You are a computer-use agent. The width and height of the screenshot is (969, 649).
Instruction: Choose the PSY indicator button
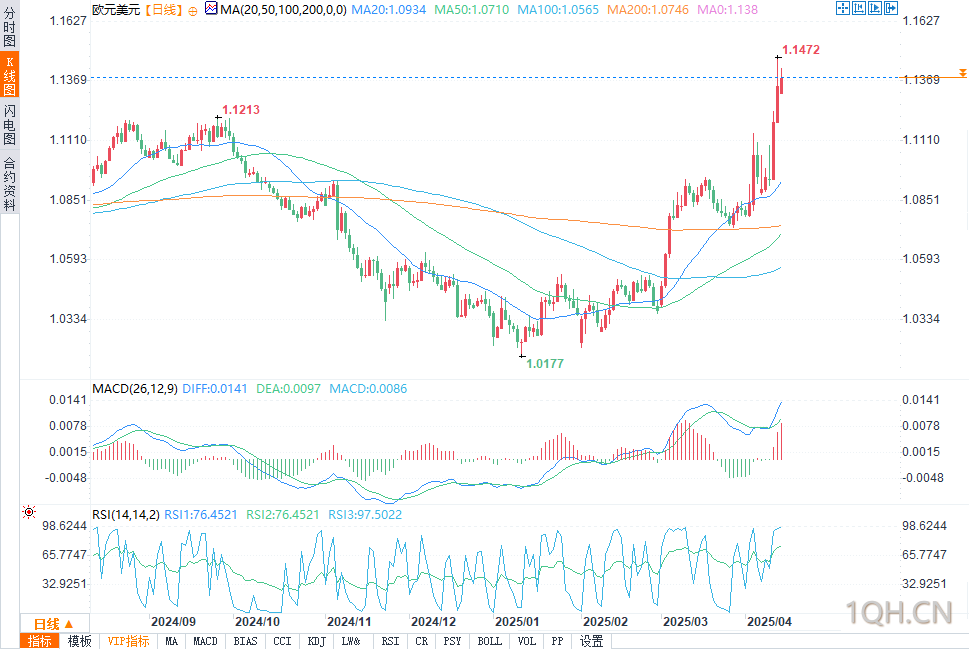452,641
